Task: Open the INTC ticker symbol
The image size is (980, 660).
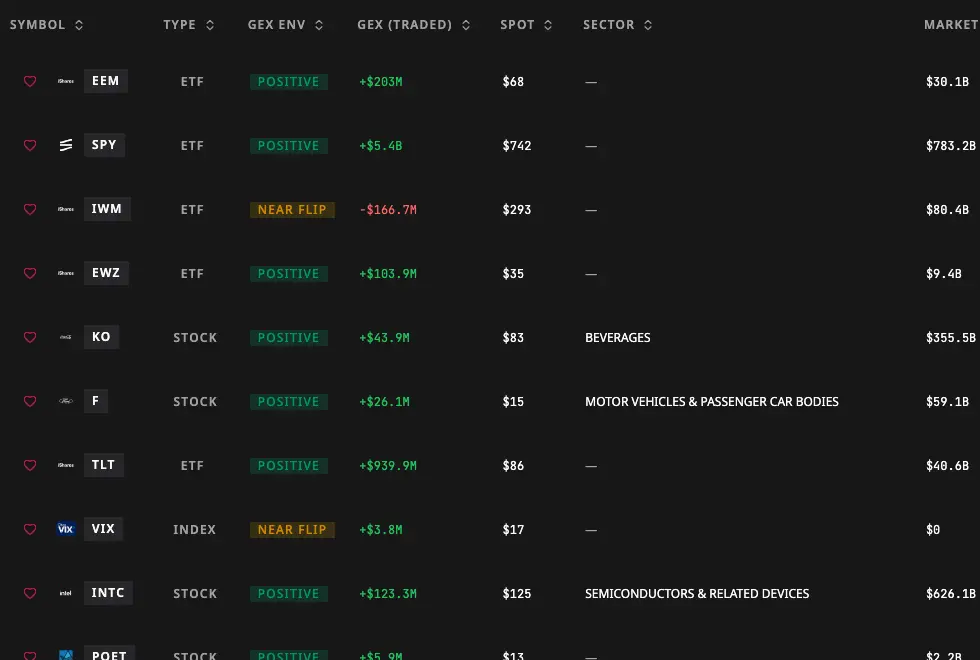Action: coord(108,592)
